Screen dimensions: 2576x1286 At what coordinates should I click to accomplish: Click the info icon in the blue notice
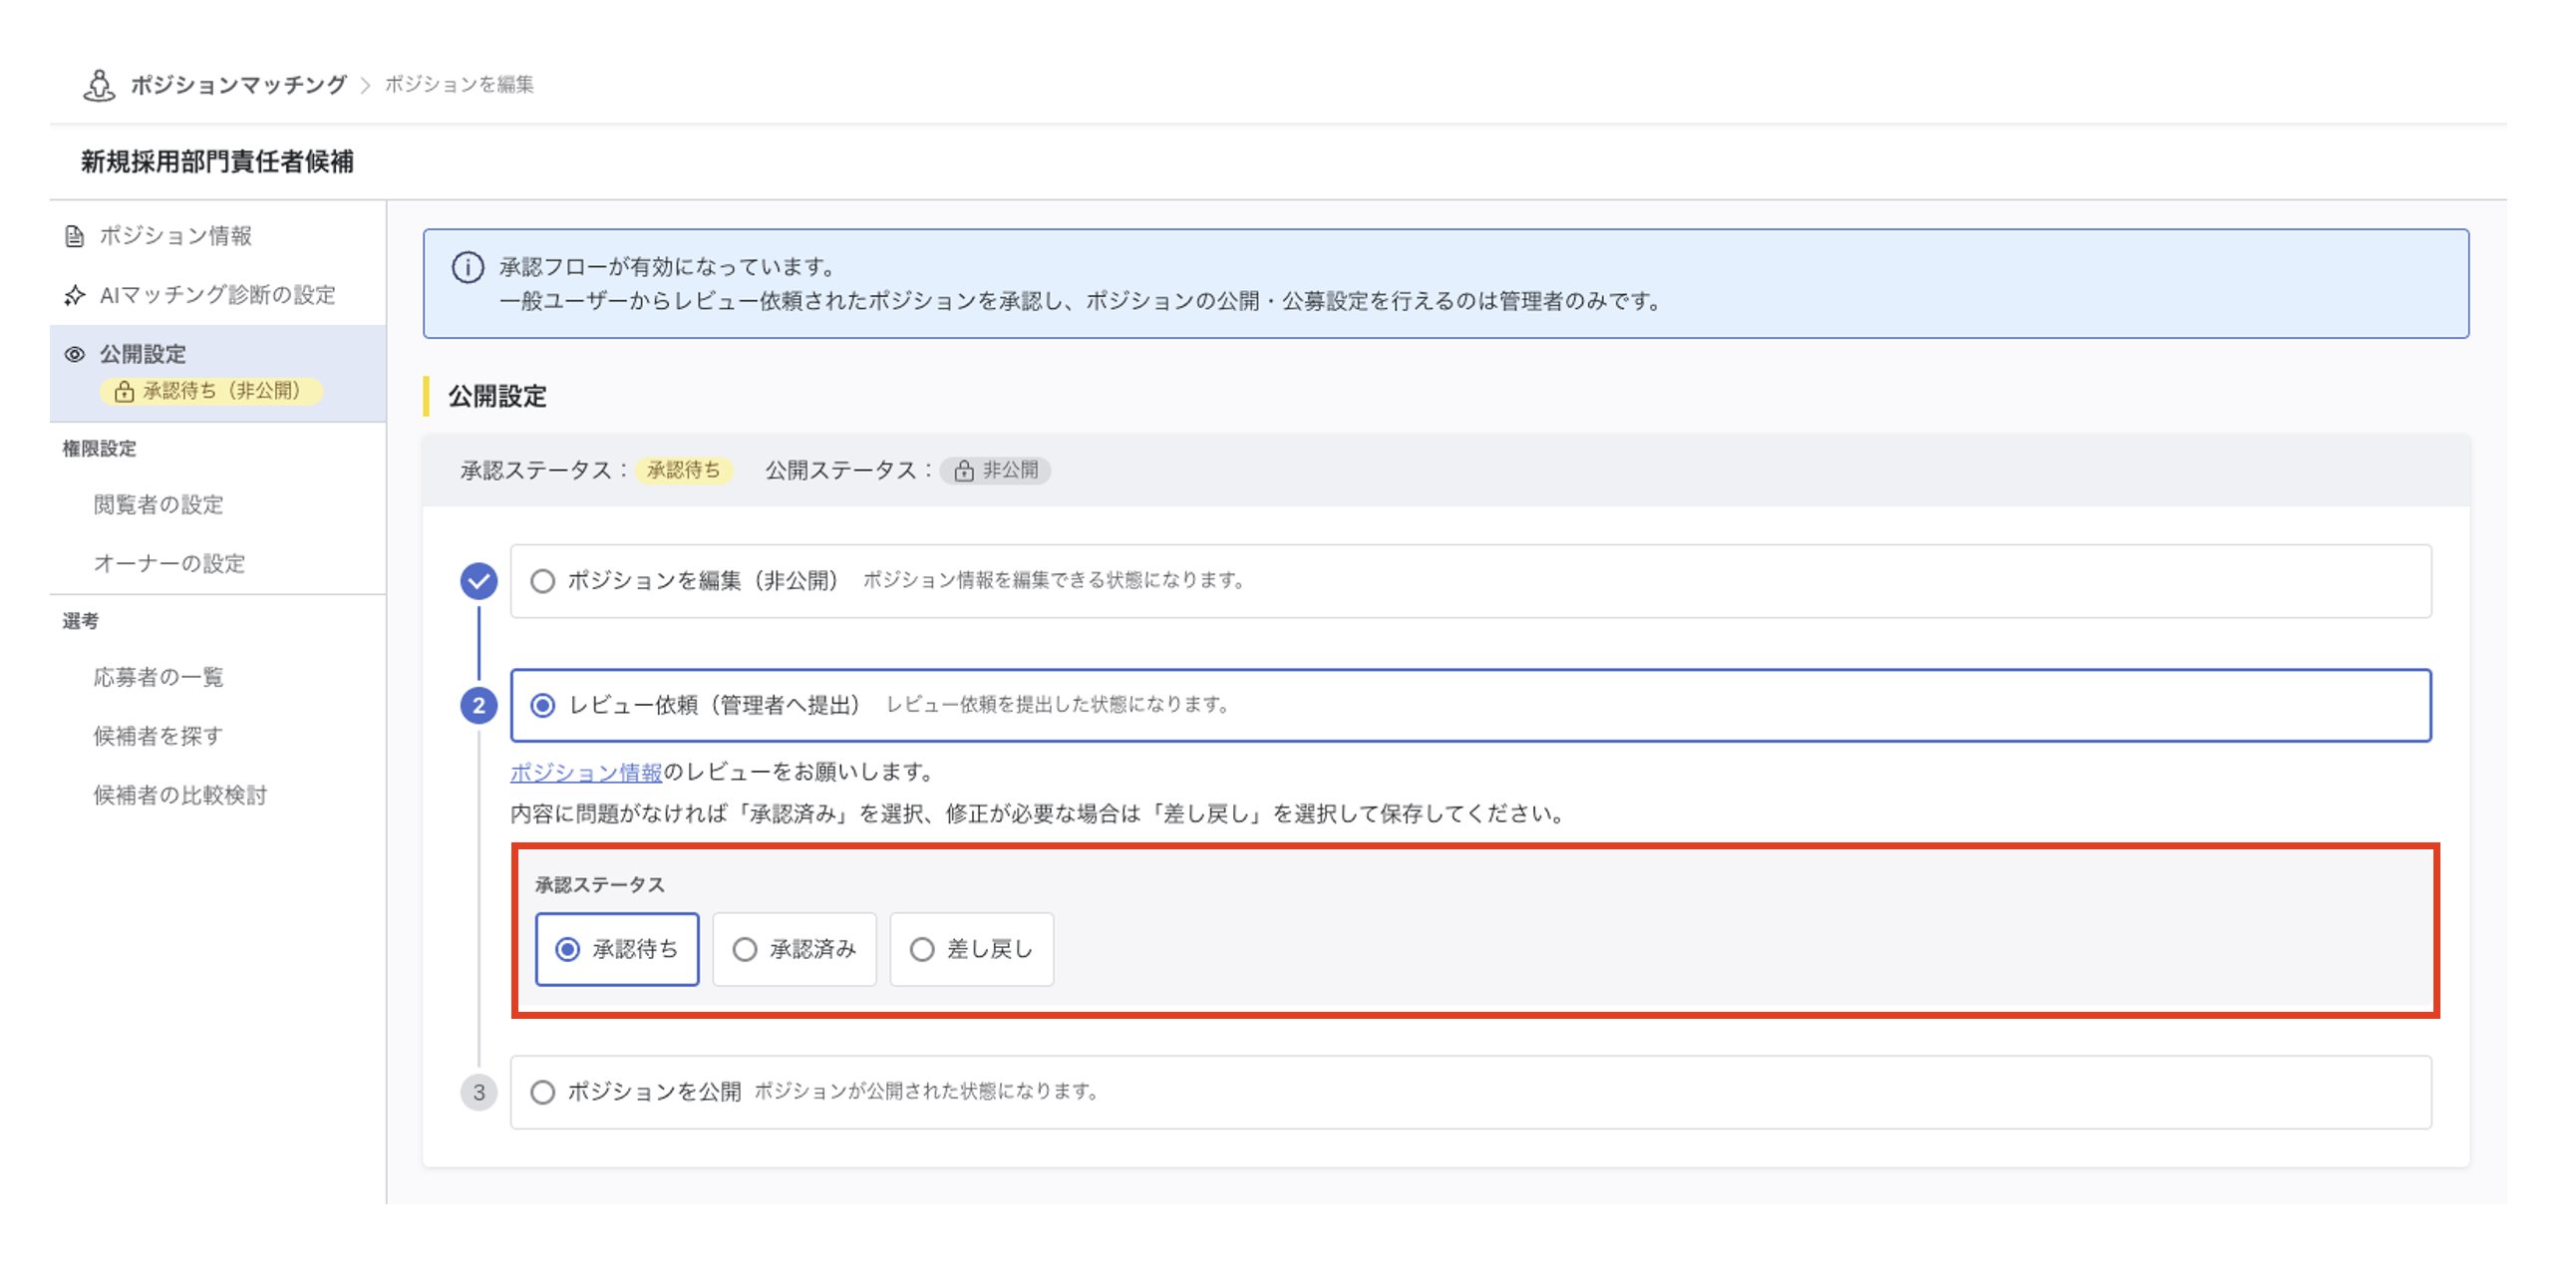click(467, 267)
